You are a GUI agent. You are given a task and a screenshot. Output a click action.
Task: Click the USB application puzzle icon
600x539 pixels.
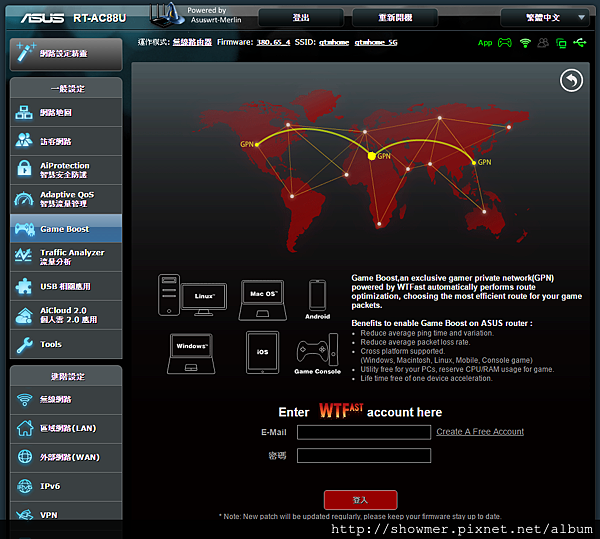24,286
